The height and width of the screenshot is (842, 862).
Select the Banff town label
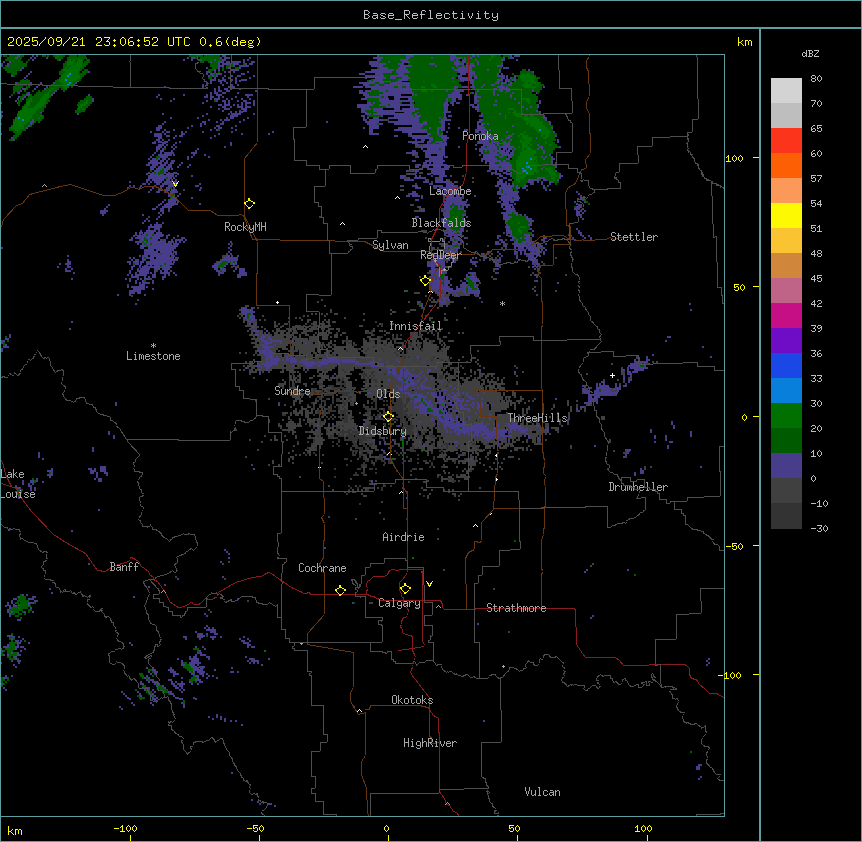point(124,567)
